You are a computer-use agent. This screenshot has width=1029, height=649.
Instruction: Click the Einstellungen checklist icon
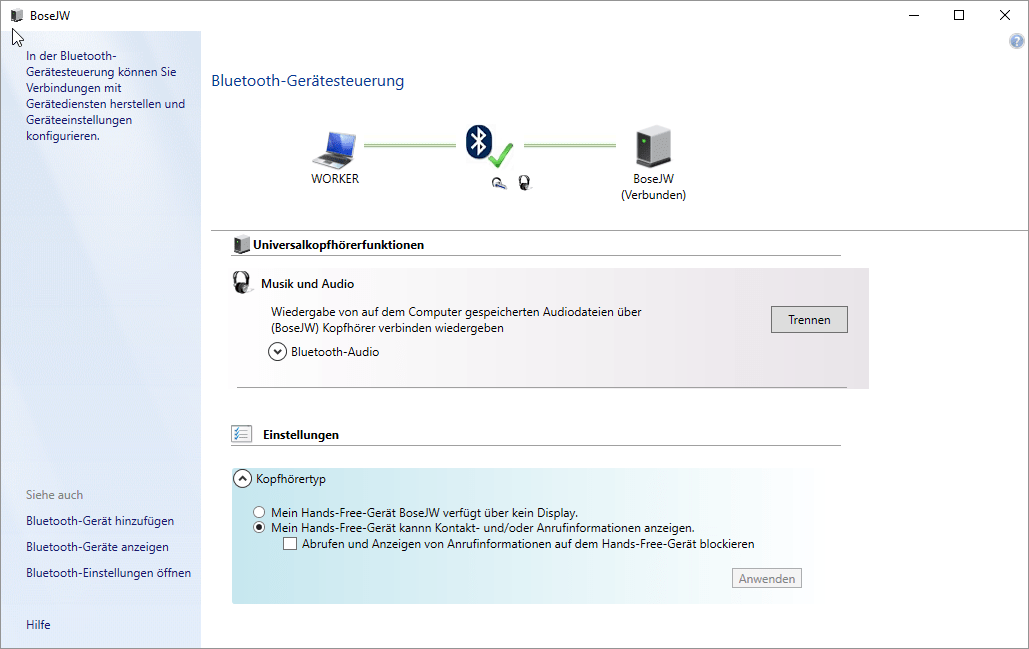coord(242,434)
